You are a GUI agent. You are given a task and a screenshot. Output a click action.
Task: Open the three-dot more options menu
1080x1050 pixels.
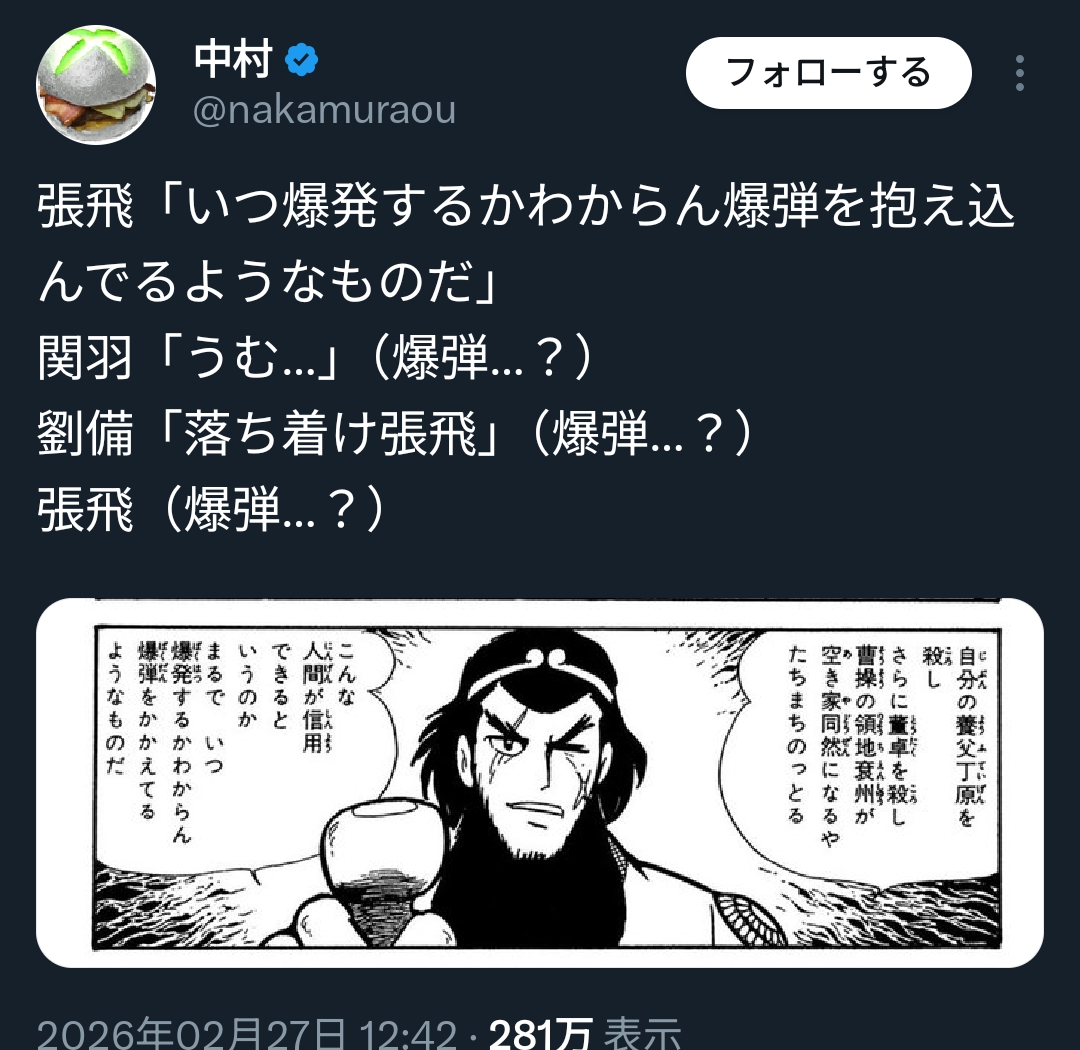(x=1019, y=73)
